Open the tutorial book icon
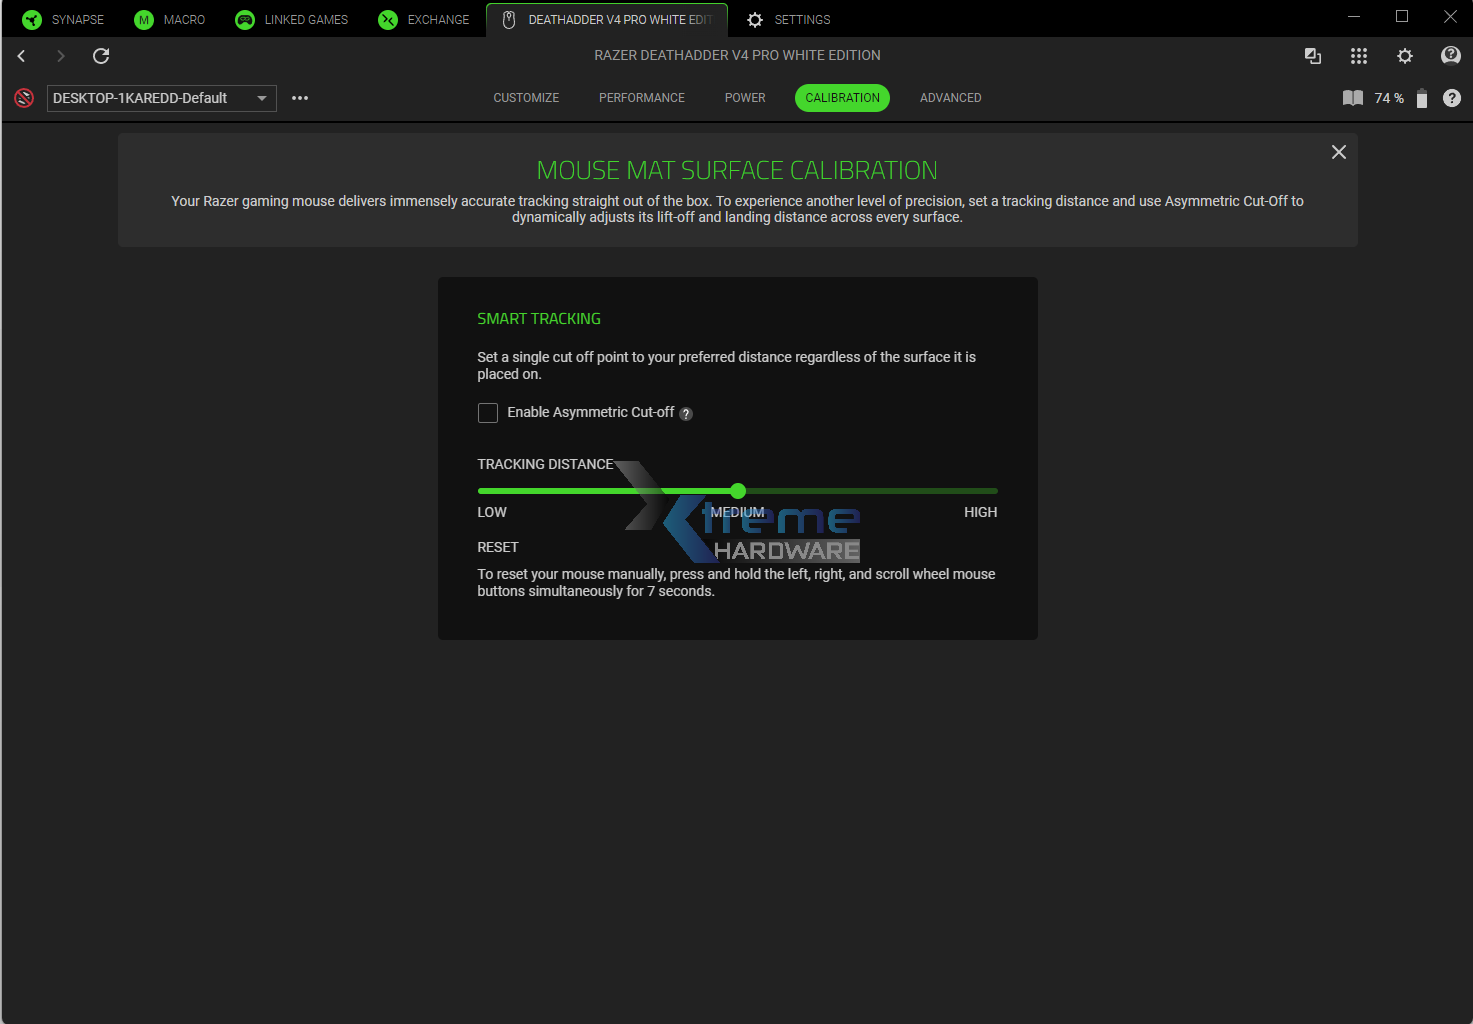 [x=1352, y=98]
